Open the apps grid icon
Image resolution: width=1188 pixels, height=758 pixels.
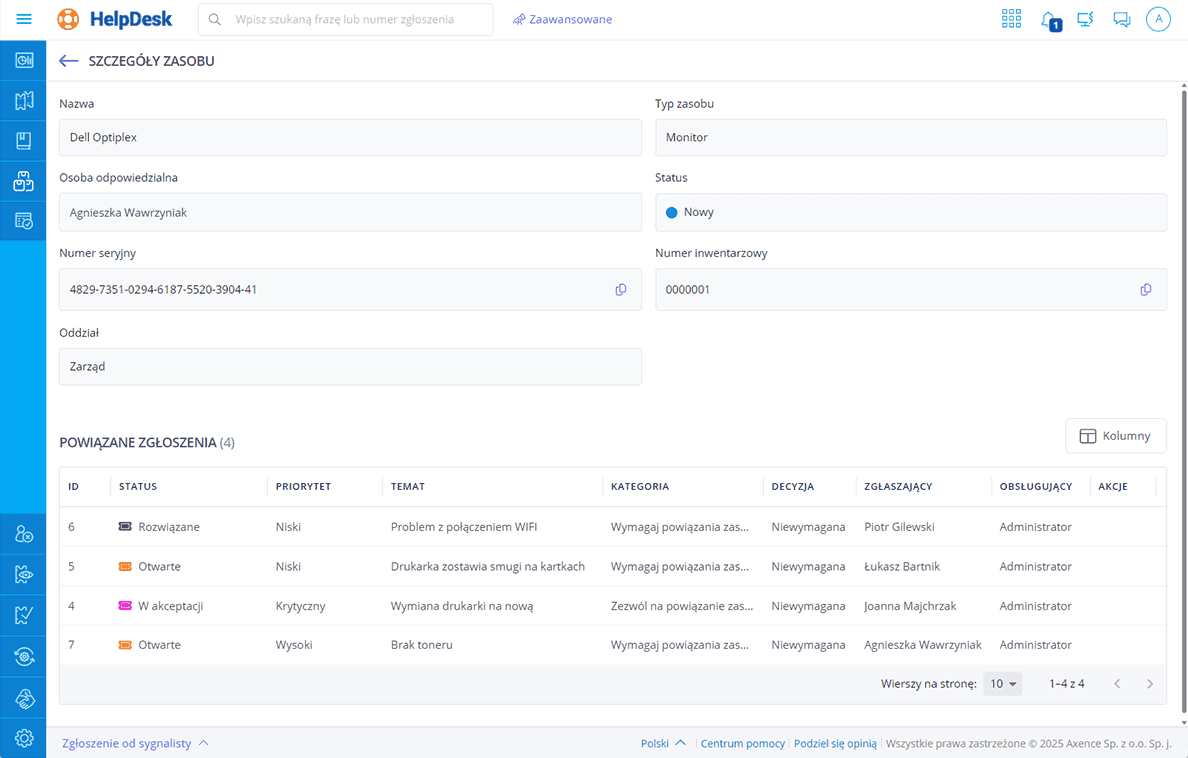click(1011, 19)
